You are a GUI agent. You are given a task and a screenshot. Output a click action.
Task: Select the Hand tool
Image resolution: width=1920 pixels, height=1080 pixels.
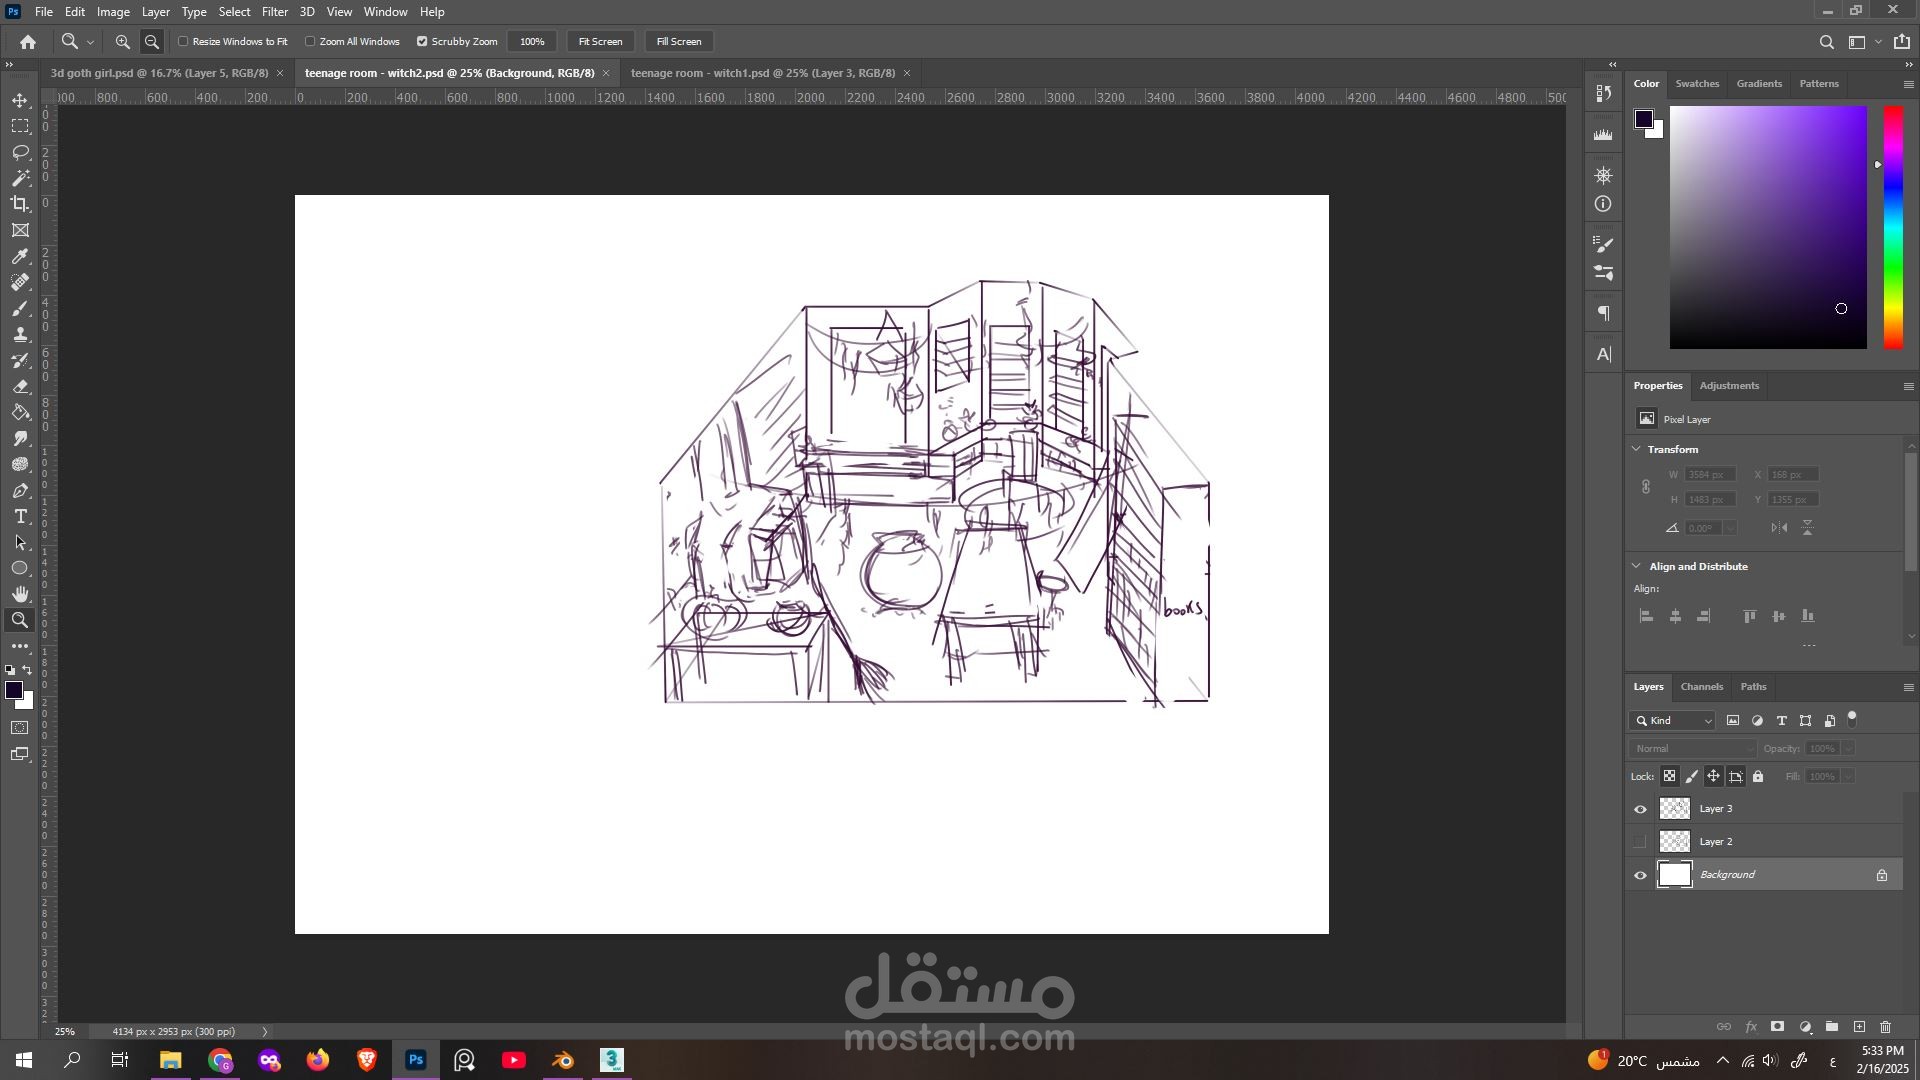20,594
